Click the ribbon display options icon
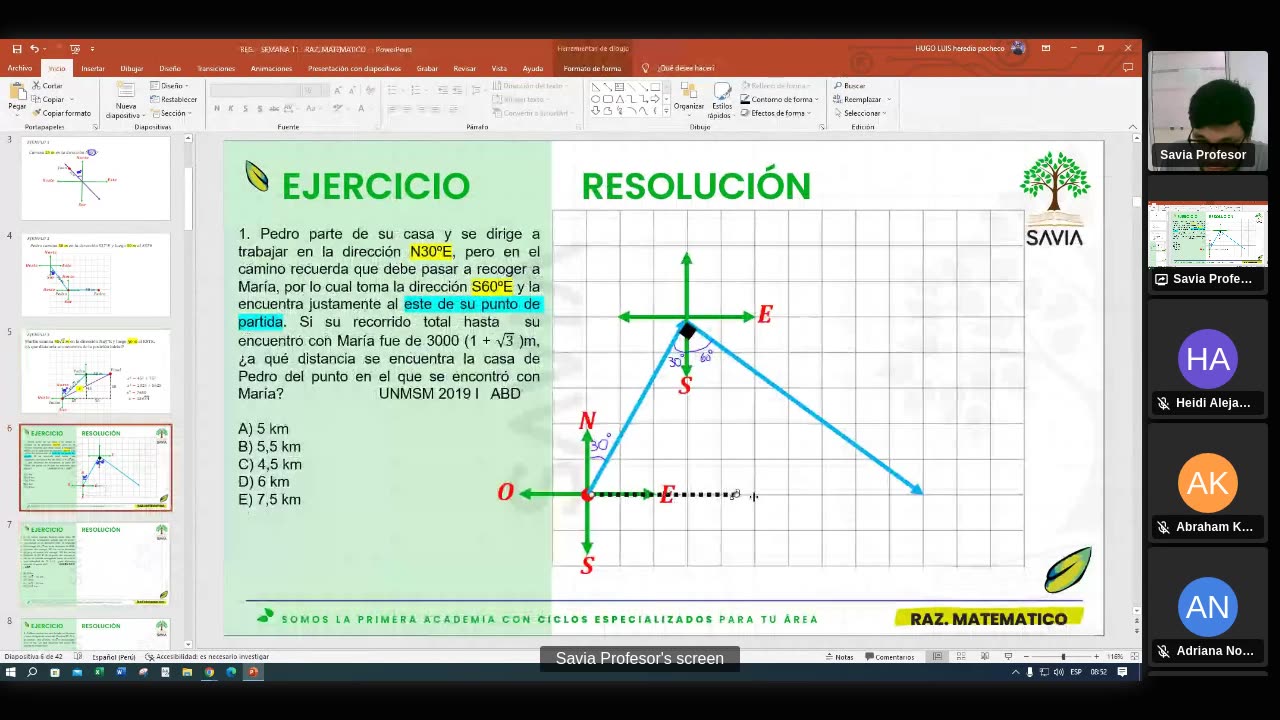Image resolution: width=1280 pixels, height=720 pixels. click(1046, 48)
